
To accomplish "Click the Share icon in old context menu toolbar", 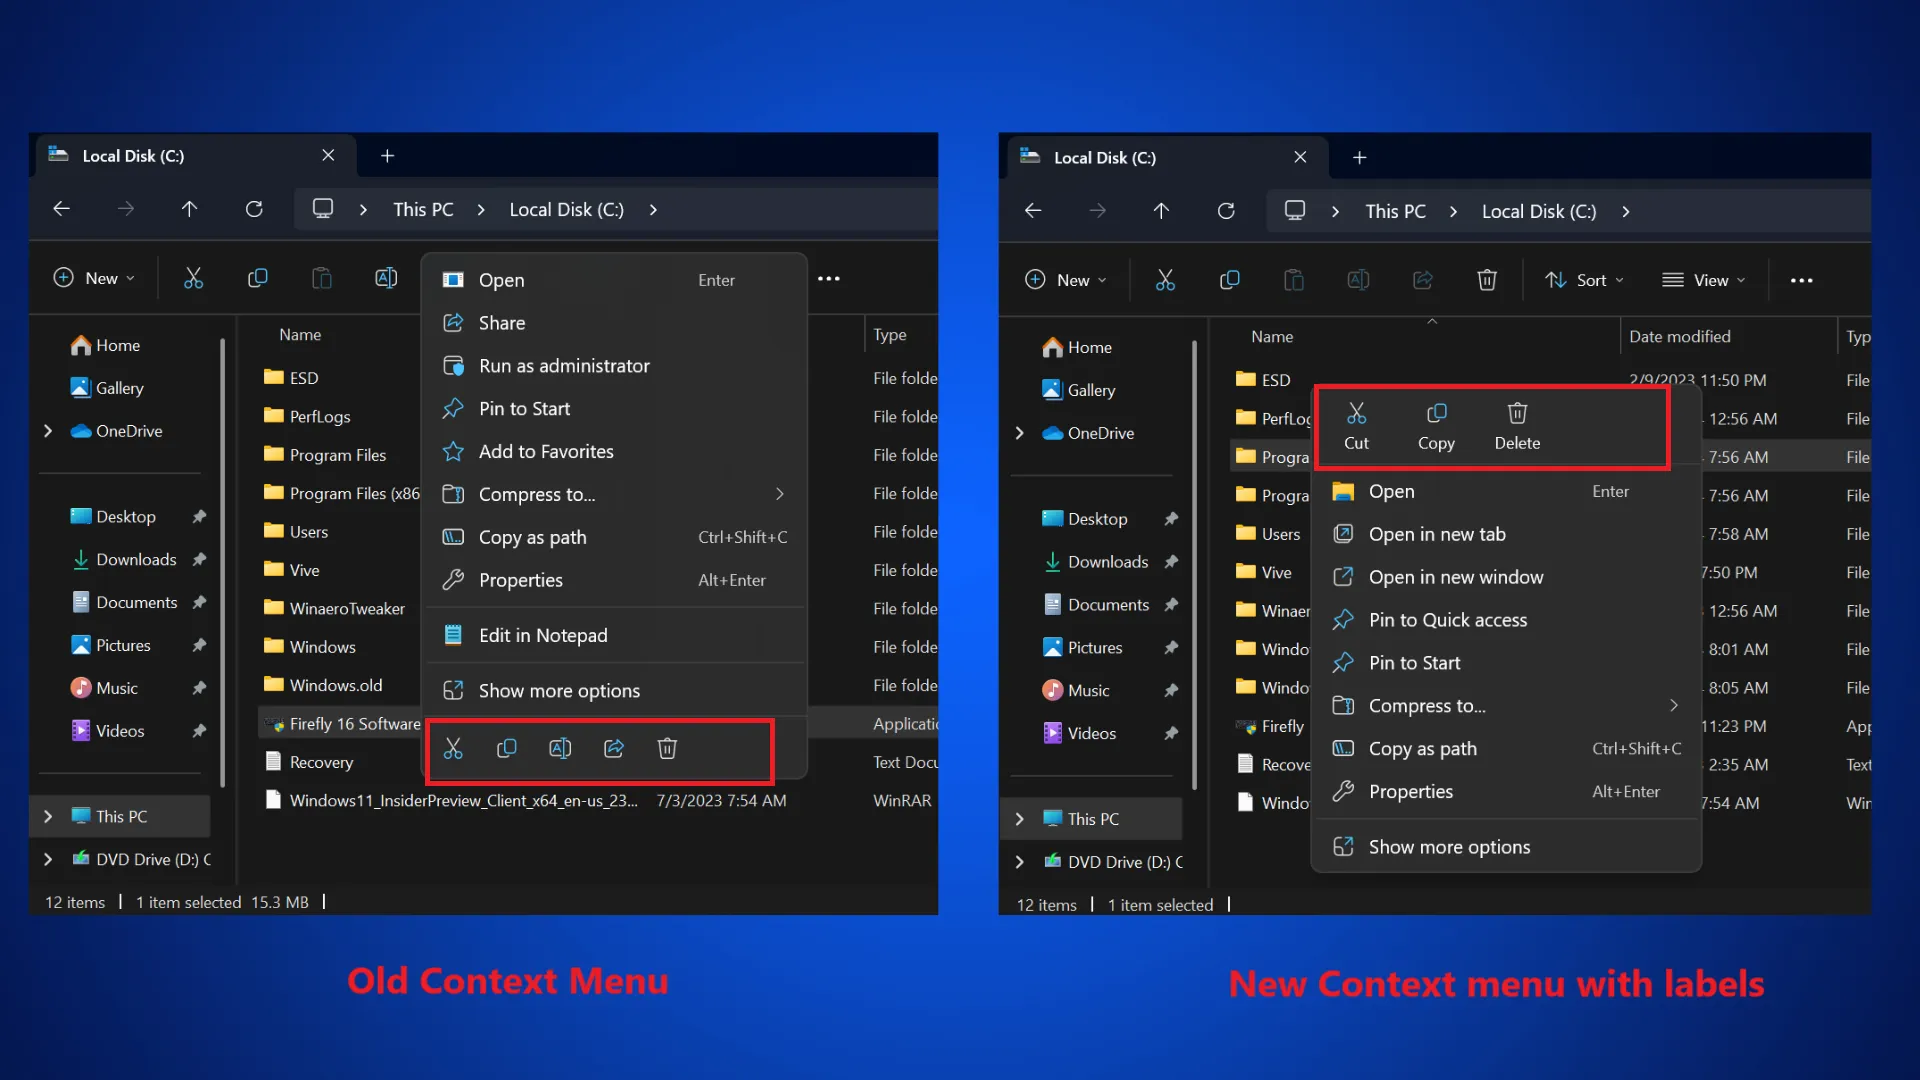I will coord(613,748).
